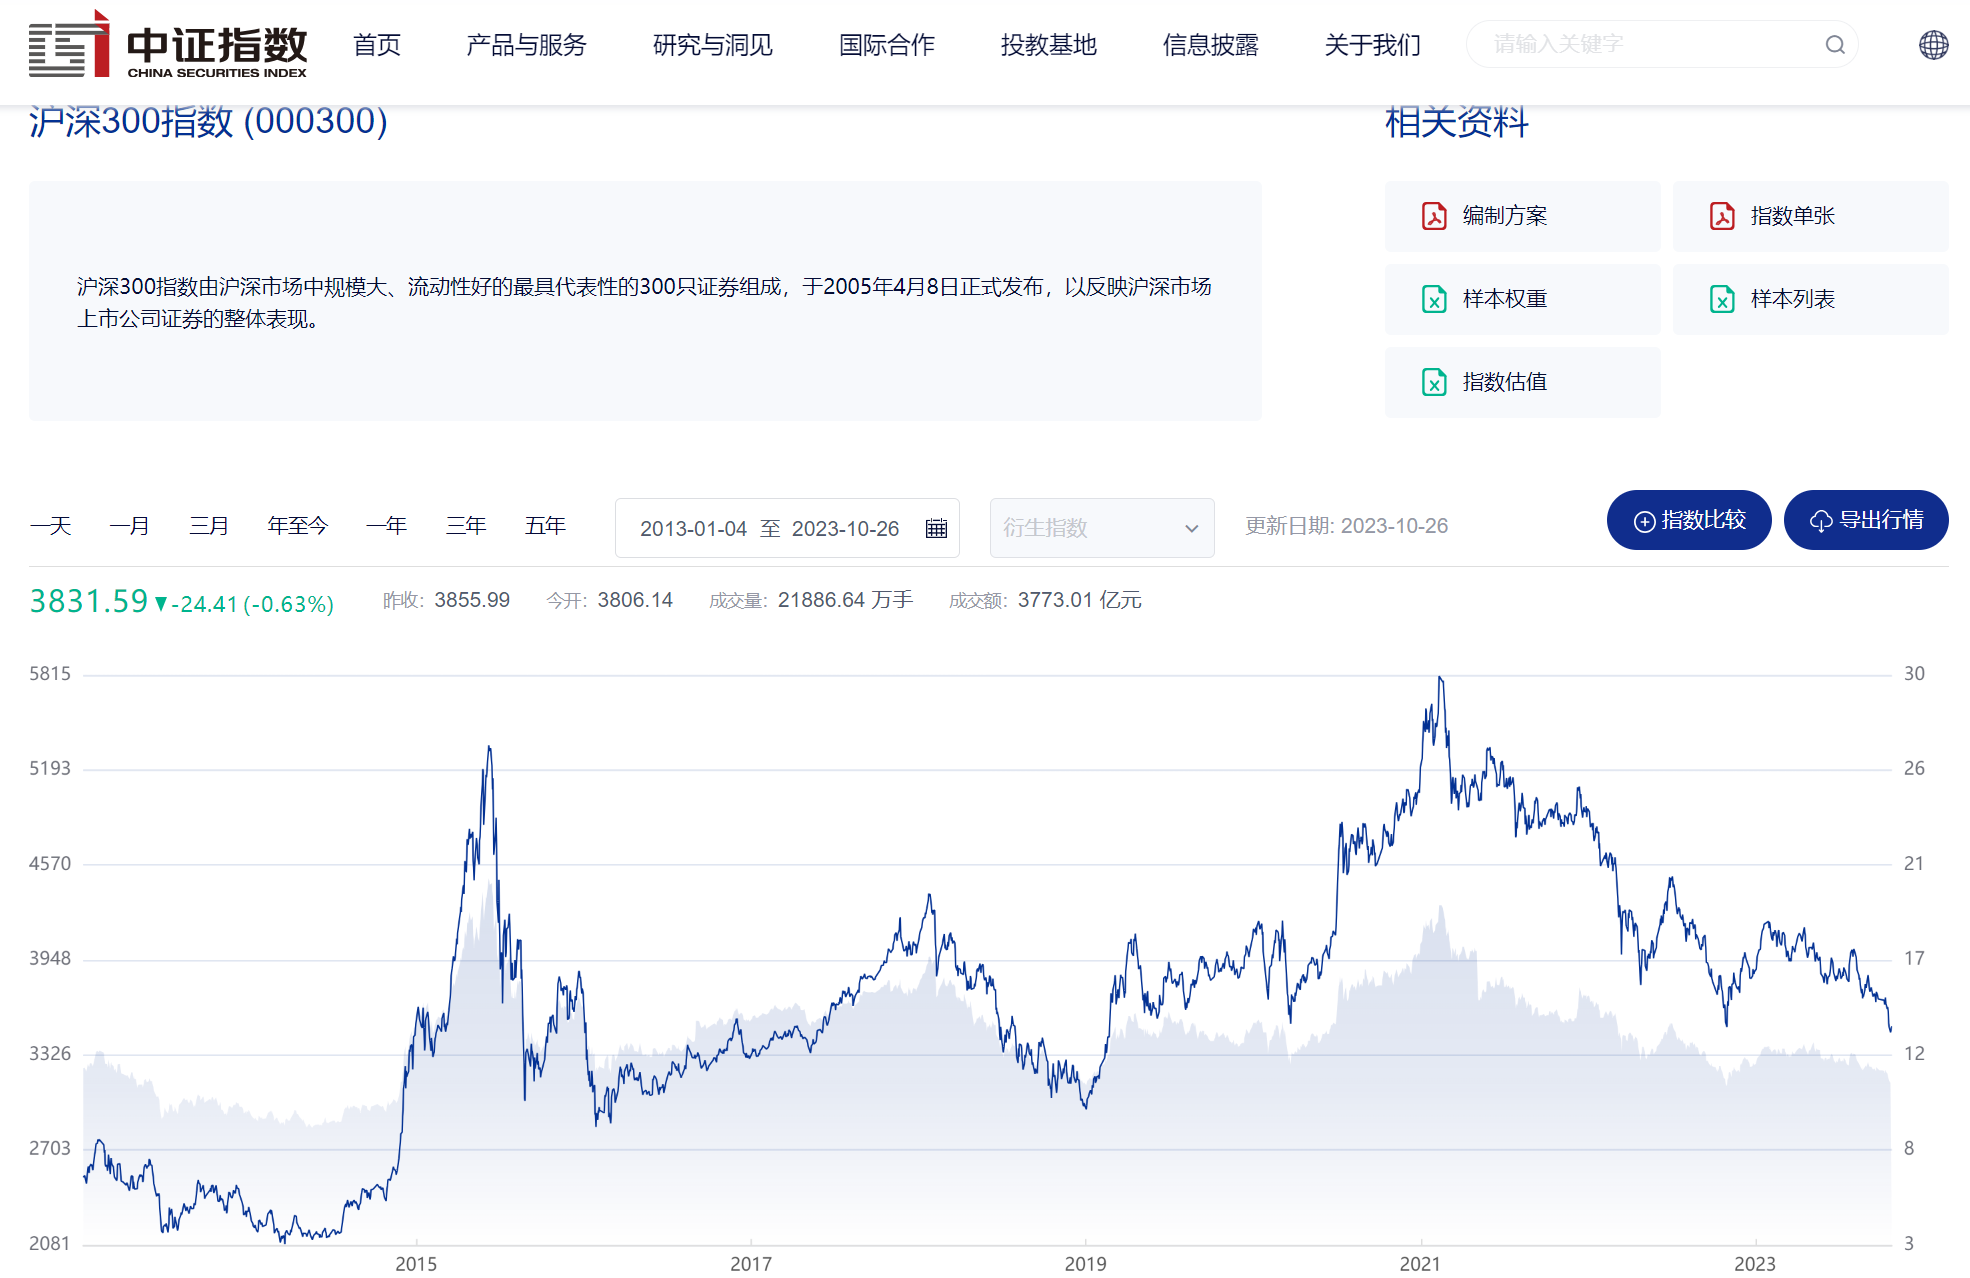Click the Excel icon beside 指数估值
This screenshot has width=1970, height=1278.
(1434, 382)
